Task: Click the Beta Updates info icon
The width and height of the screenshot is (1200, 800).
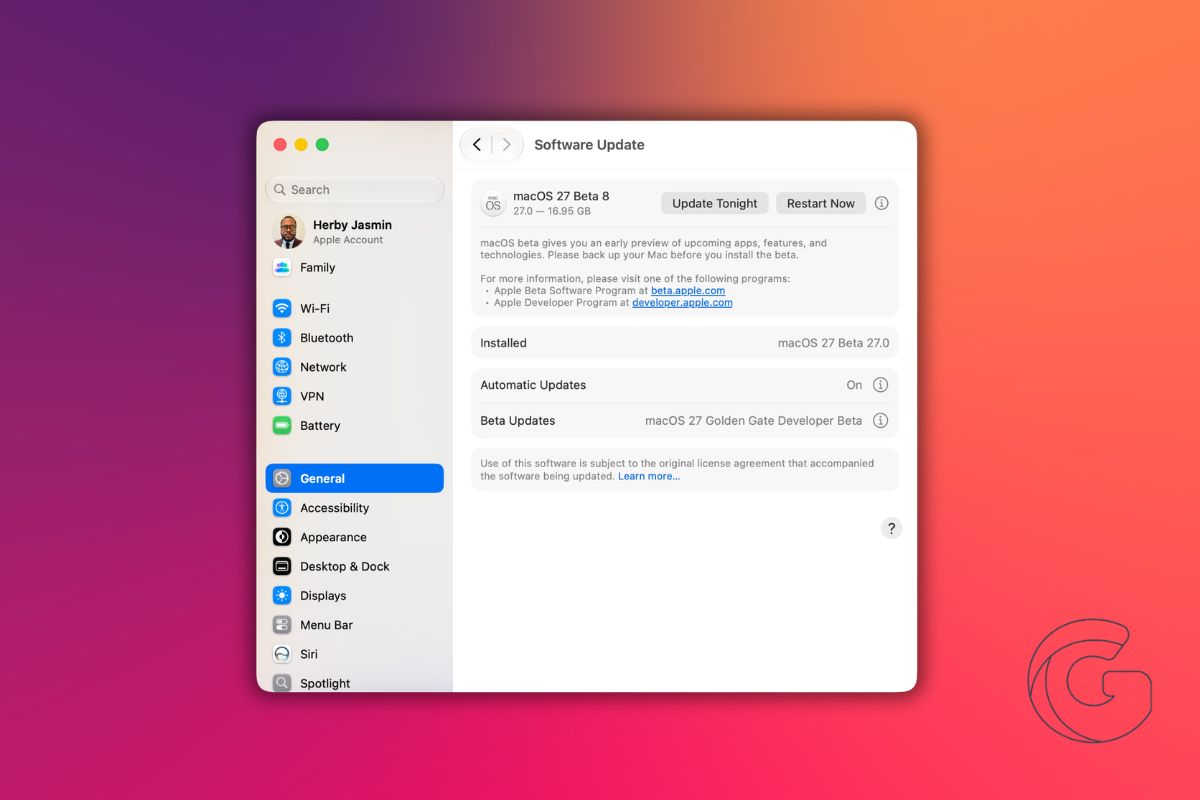Action: click(x=881, y=421)
